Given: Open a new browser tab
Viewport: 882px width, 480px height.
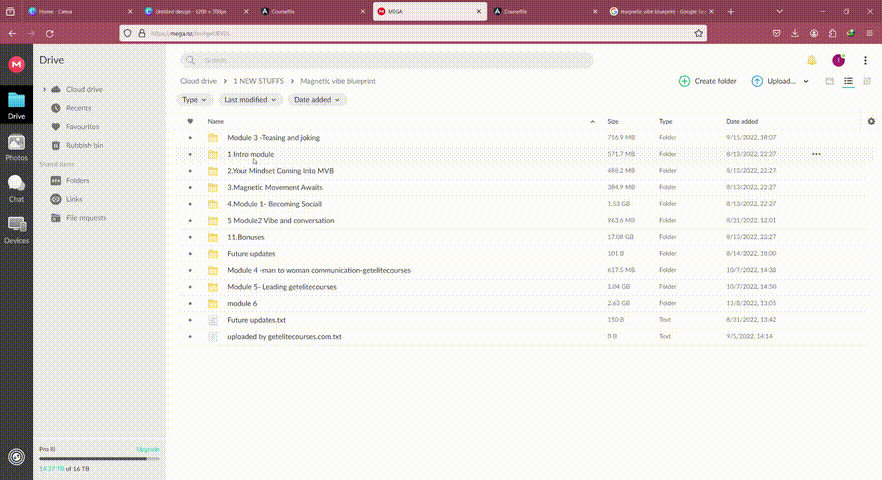Looking at the screenshot, I should [731, 11].
